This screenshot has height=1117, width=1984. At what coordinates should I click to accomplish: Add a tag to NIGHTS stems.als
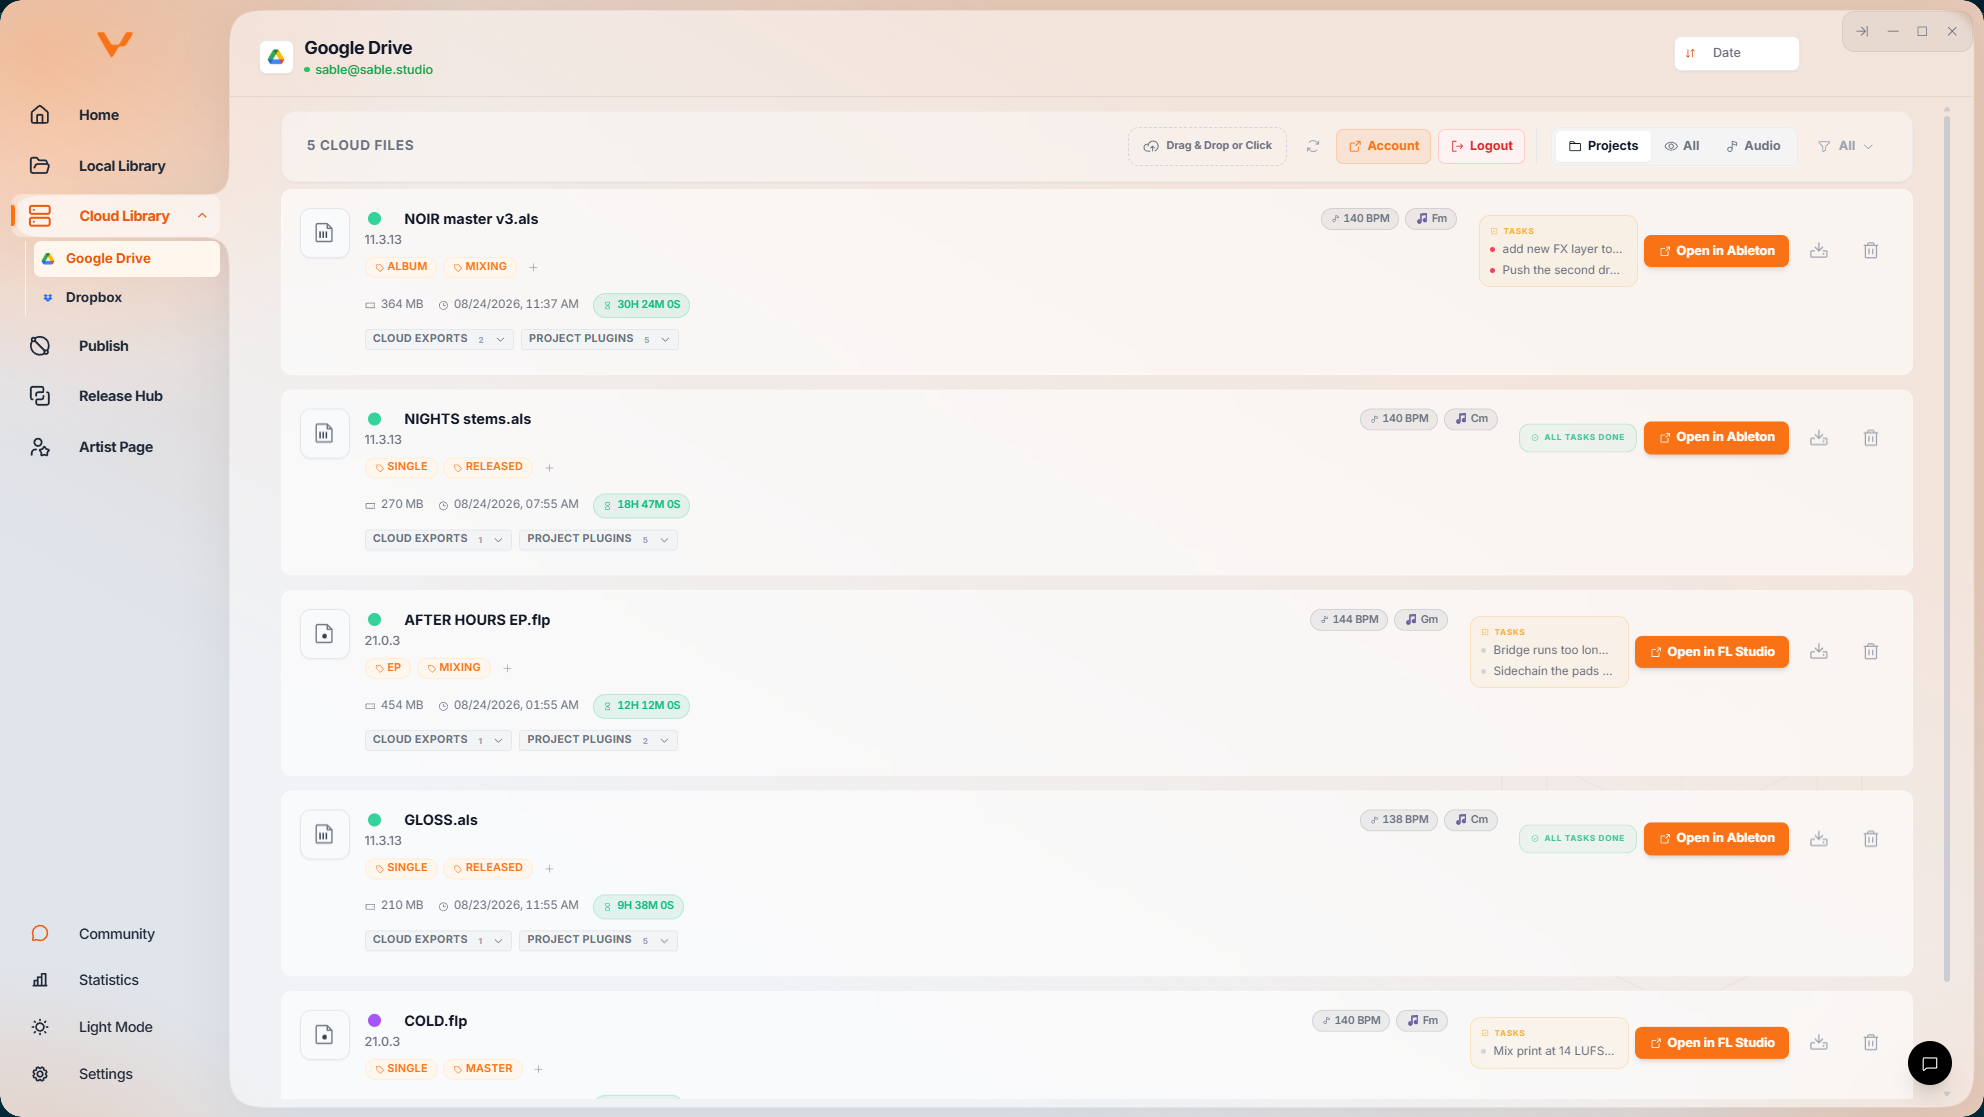coord(549,467)
